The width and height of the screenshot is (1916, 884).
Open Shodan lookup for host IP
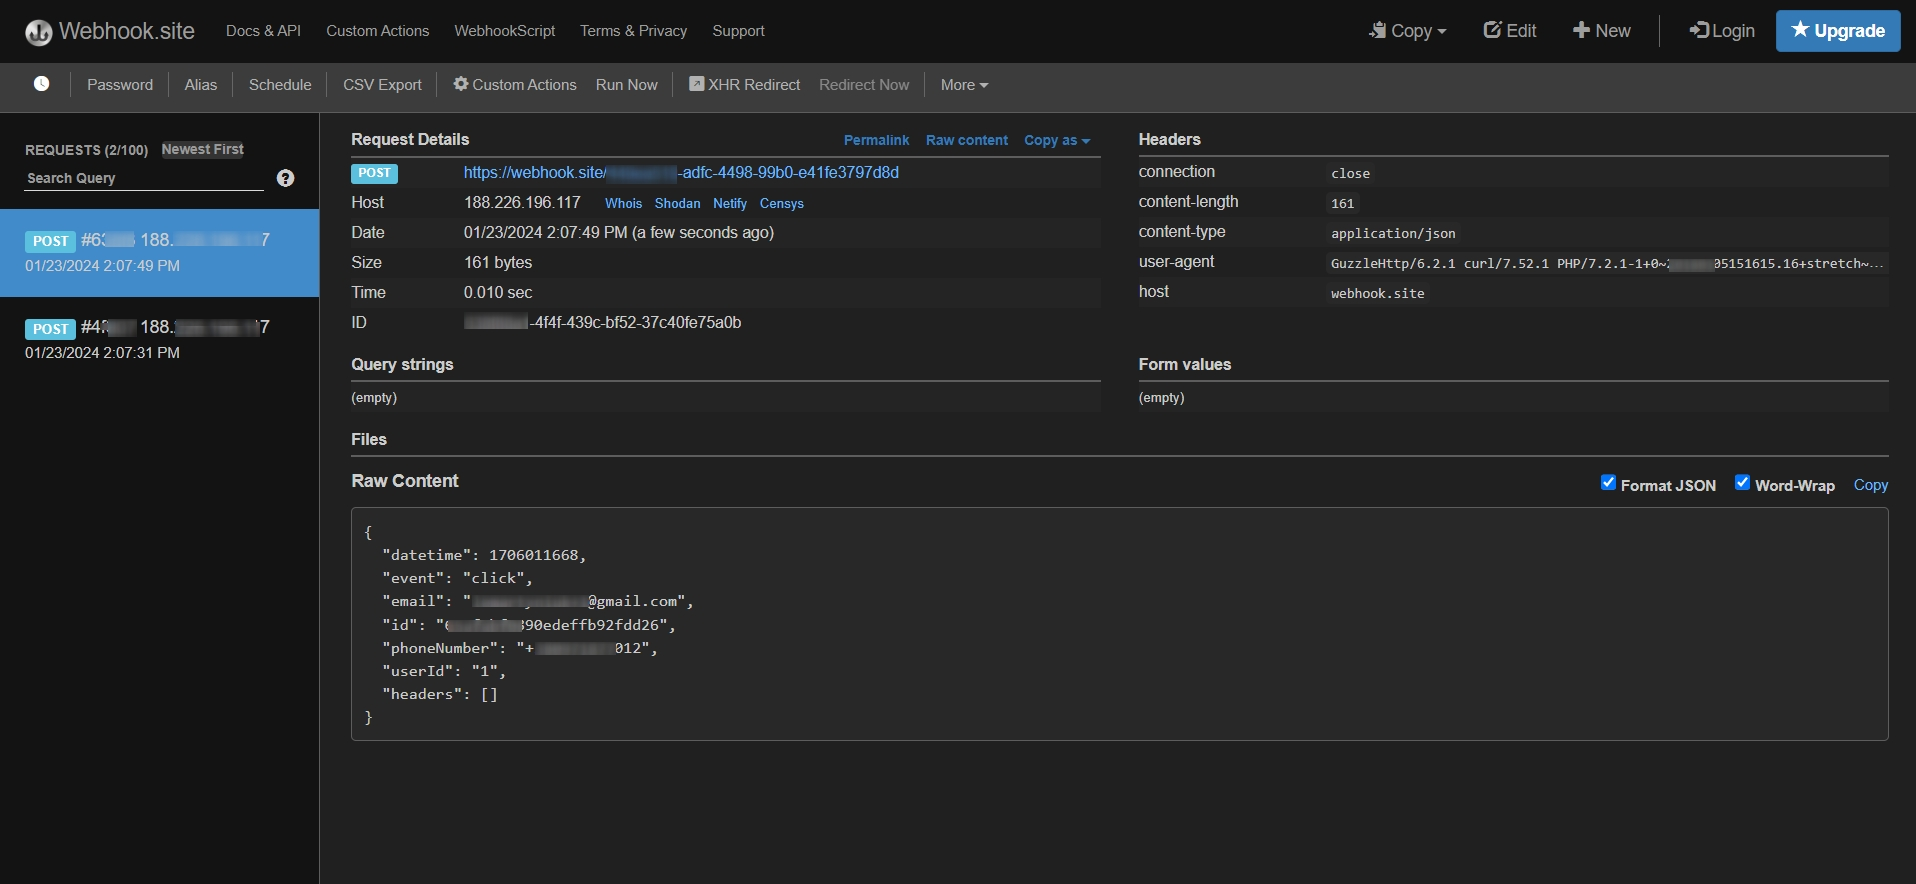tap(677, 203)
